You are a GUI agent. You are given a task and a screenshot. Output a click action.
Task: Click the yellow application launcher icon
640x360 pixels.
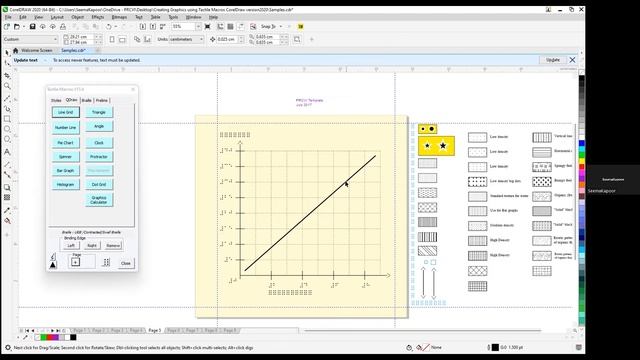pyautogui.click(x=301, y=27)
